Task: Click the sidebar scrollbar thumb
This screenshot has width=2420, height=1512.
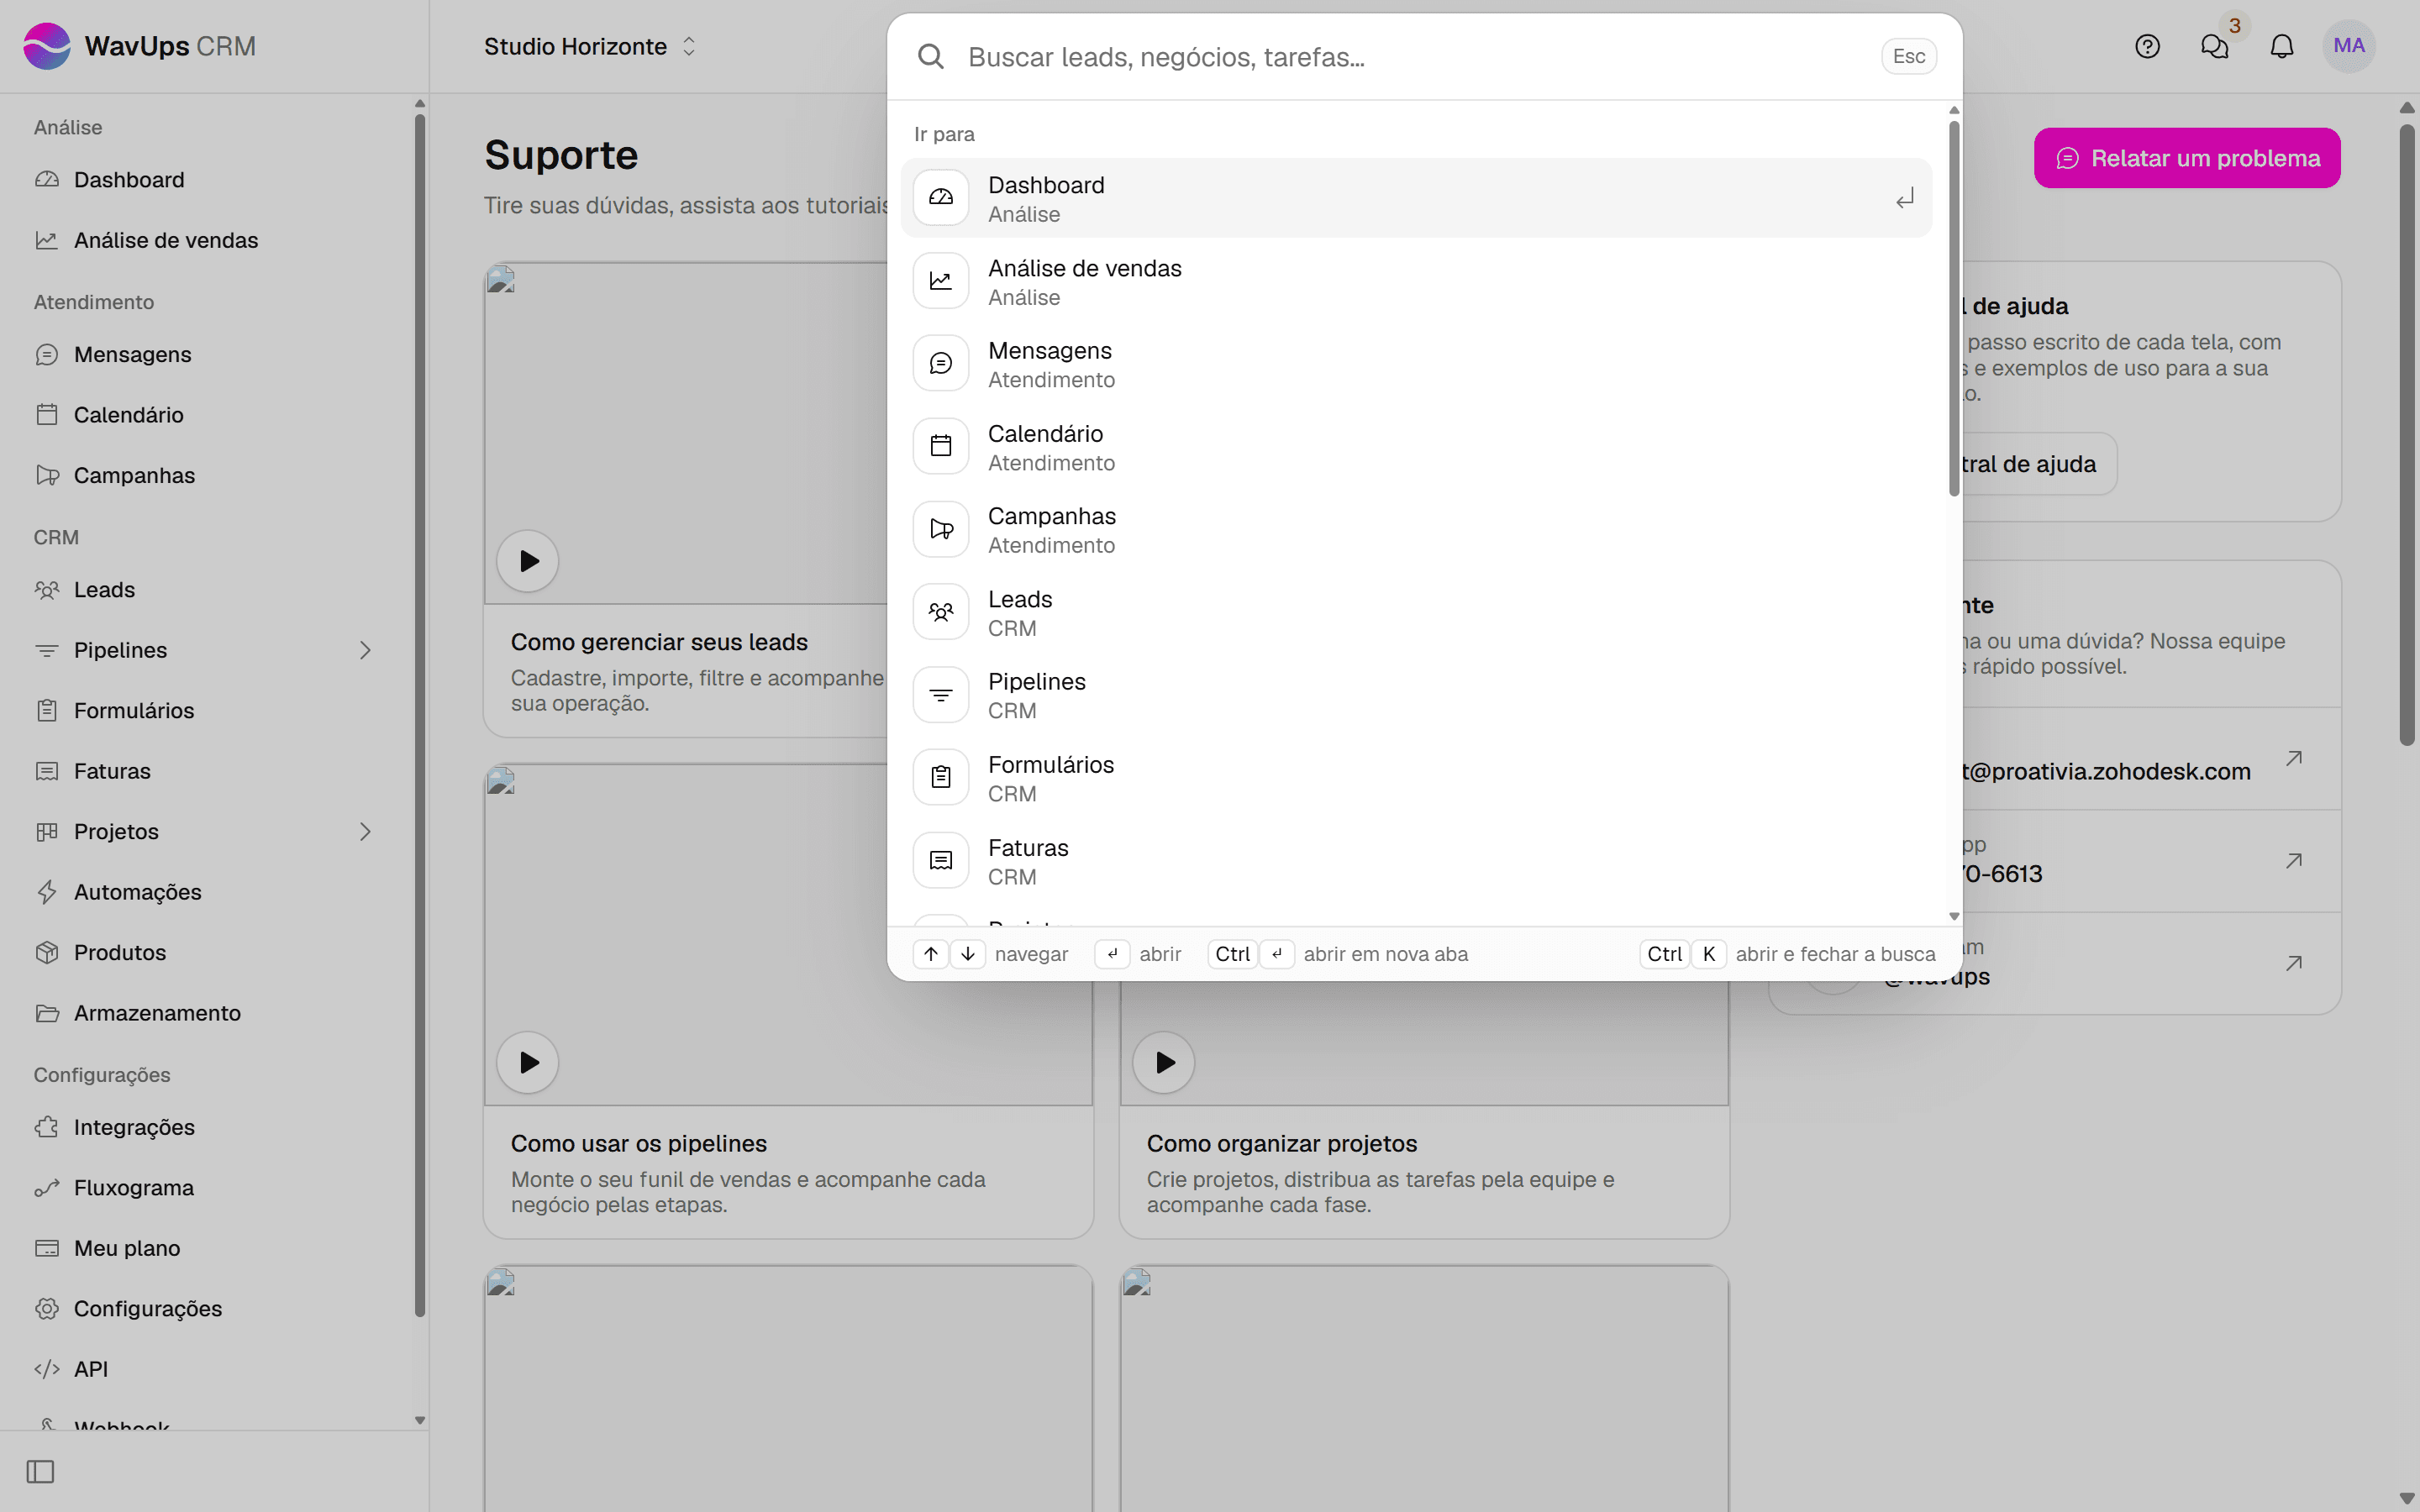Action: (x=420, y=715)
